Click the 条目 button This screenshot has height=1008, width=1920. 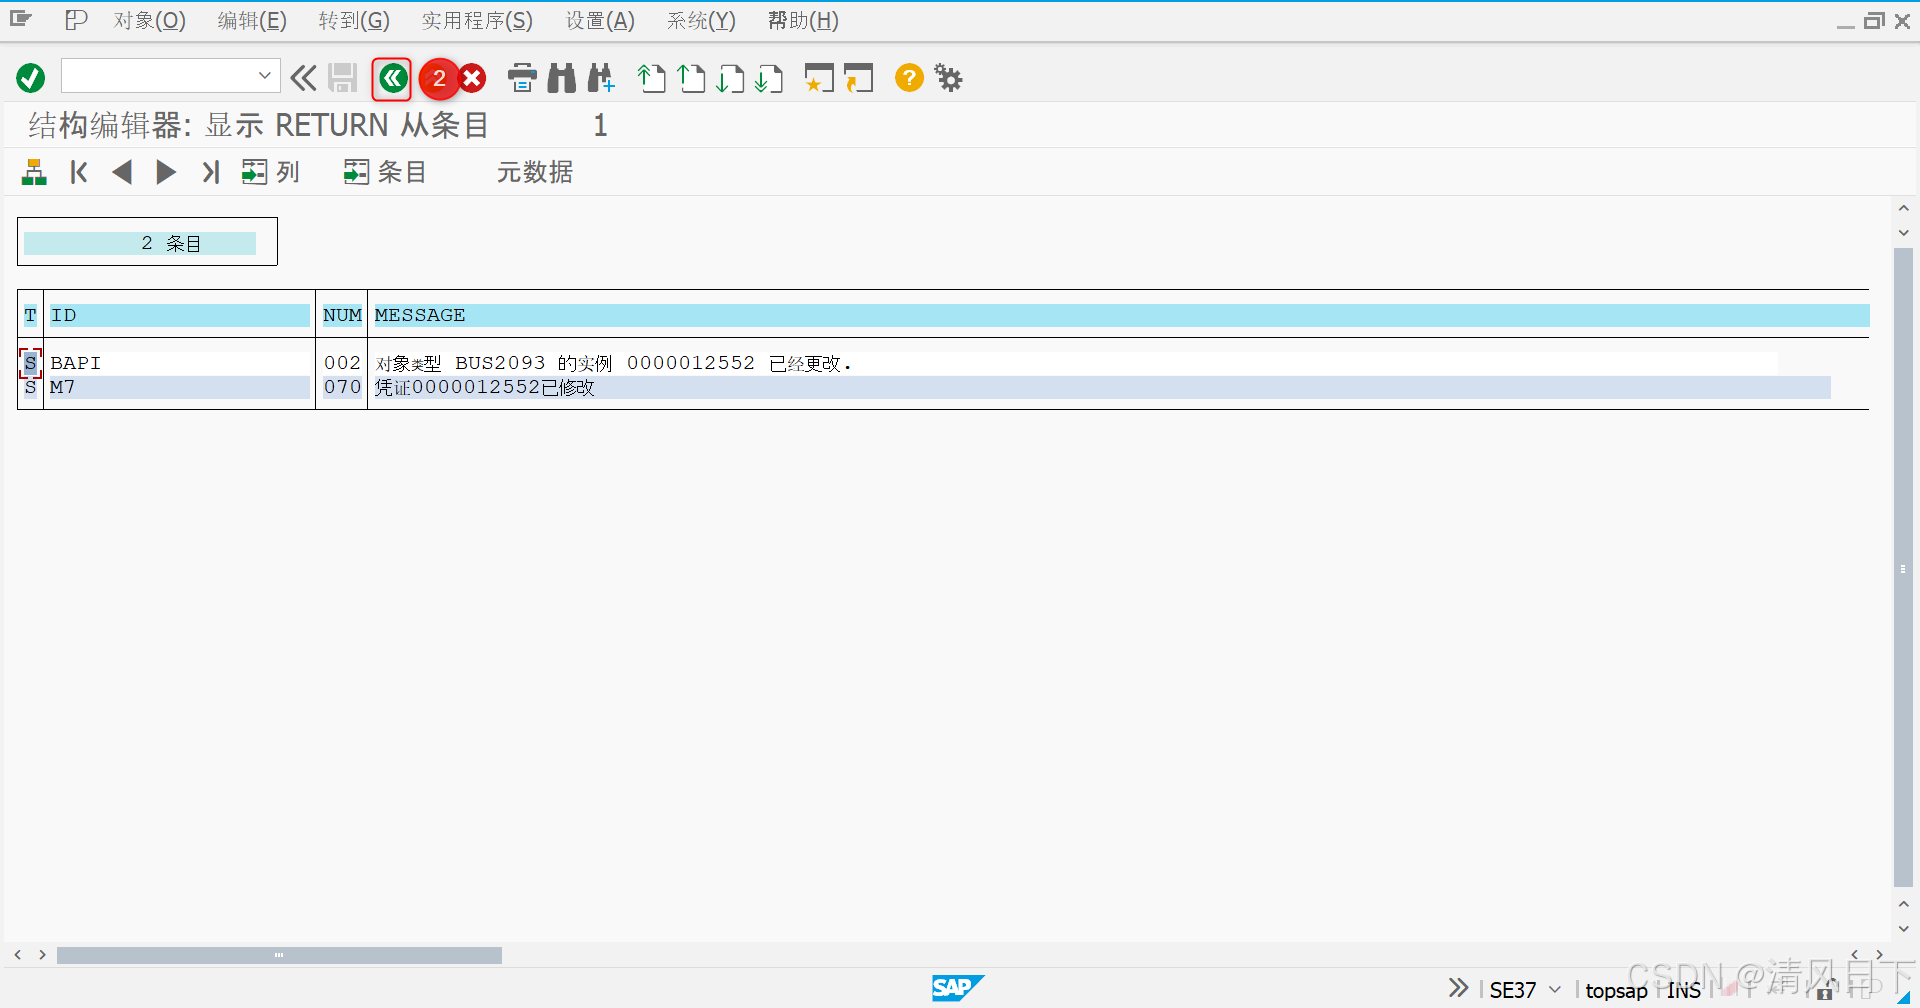pos(385,171)
